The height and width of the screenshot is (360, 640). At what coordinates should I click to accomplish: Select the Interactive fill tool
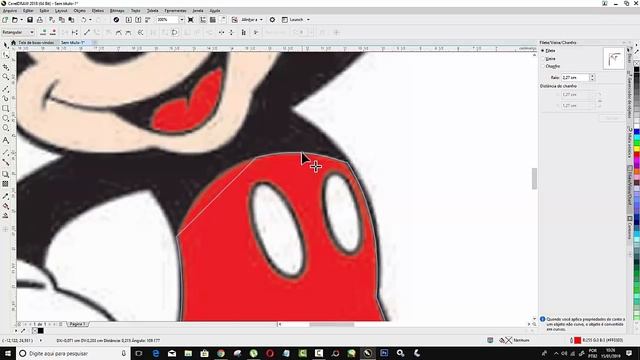6,206
